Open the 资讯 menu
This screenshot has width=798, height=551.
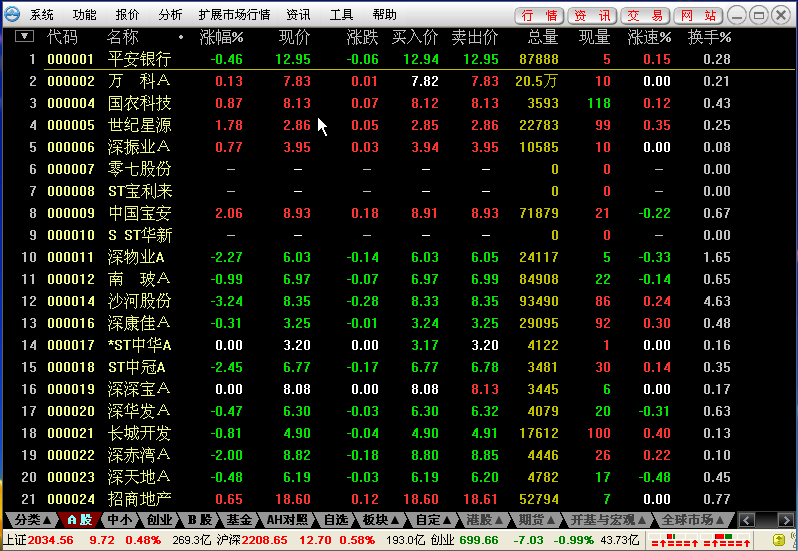(x=298, y=15)
